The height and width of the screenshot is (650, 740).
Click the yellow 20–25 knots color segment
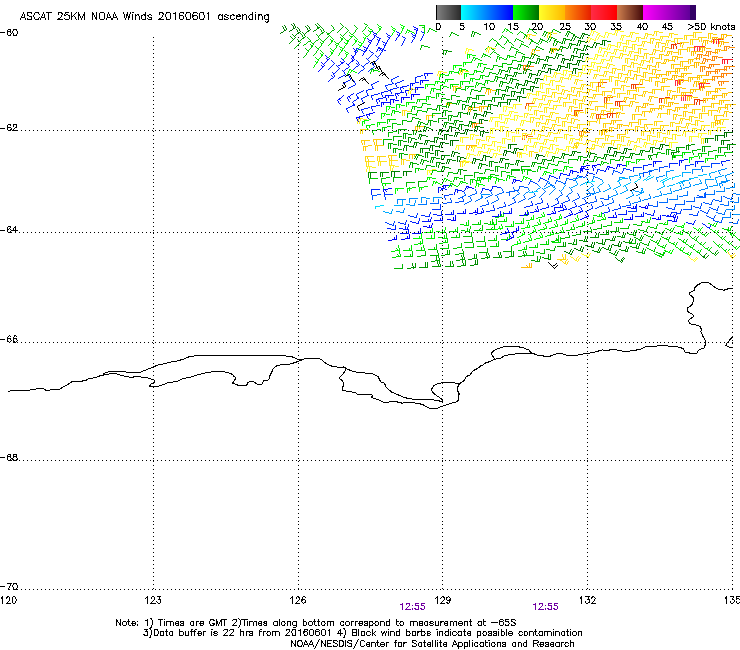[x=552, y=12]
